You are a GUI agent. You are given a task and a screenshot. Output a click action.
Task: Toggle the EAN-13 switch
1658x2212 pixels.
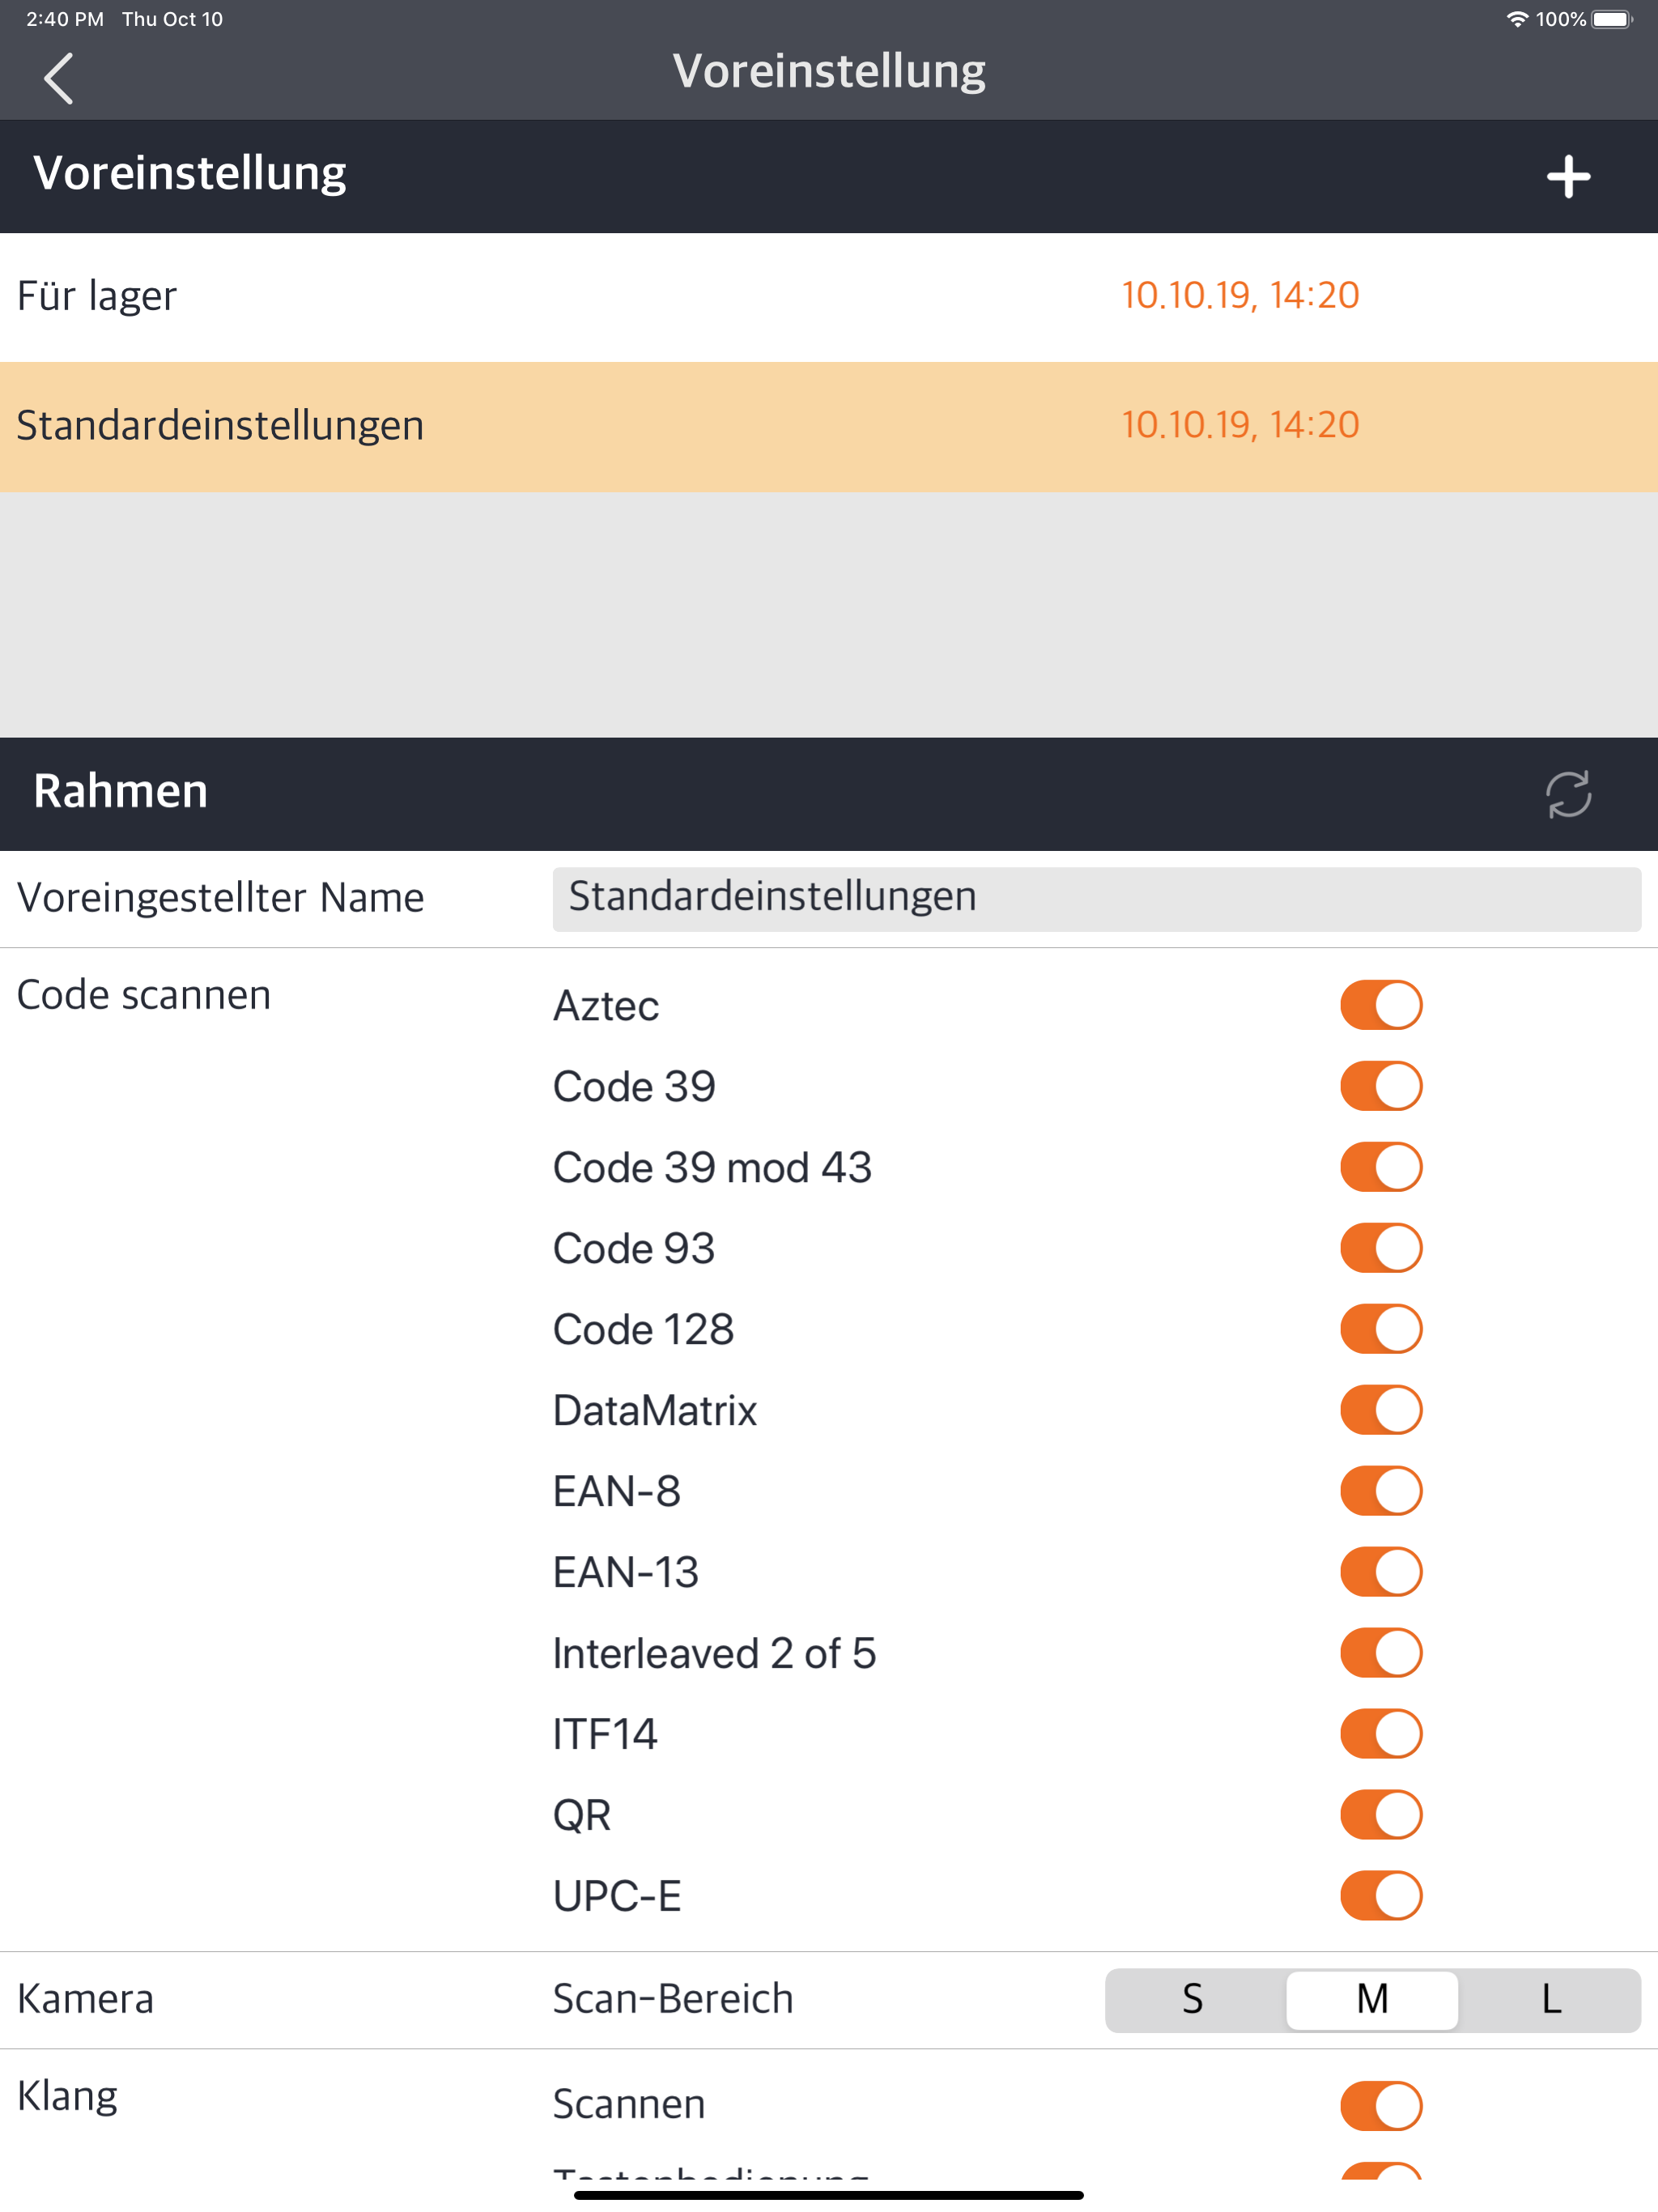coord(1380,1572)
